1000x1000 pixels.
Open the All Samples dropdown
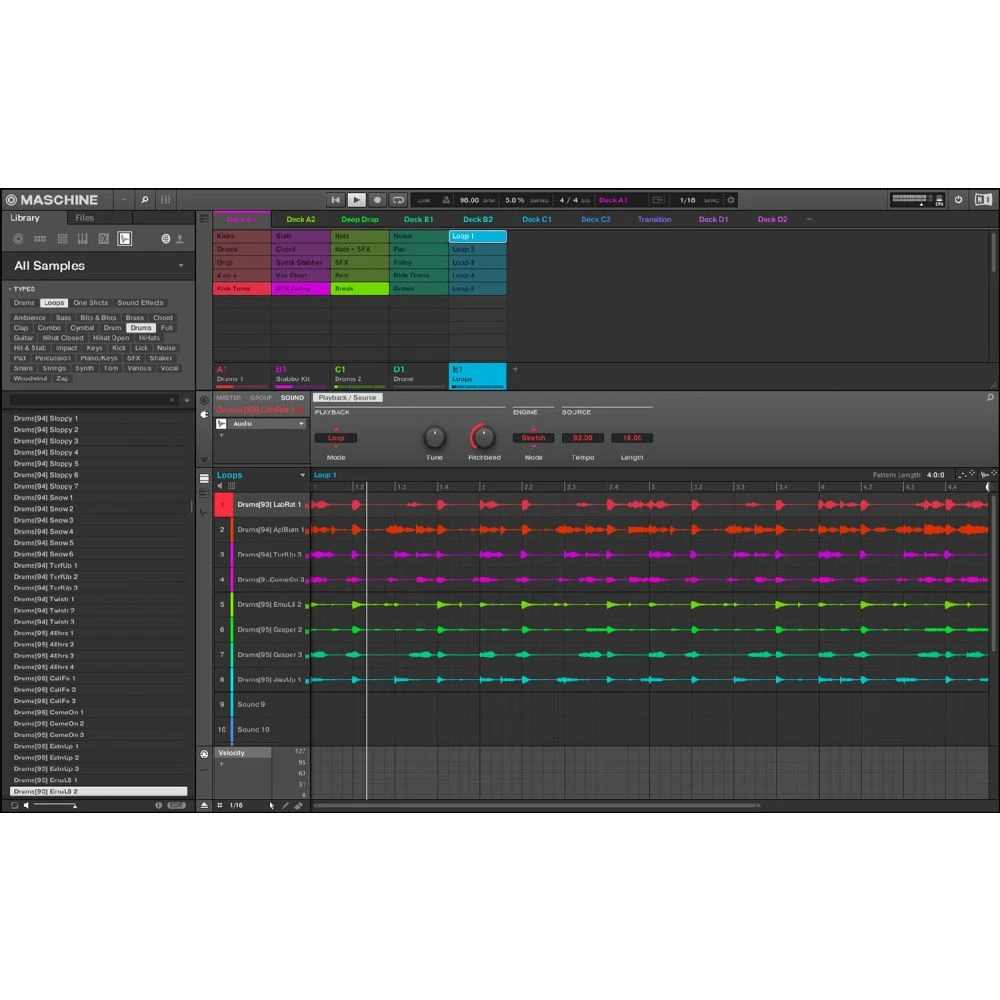click(97, 266)
